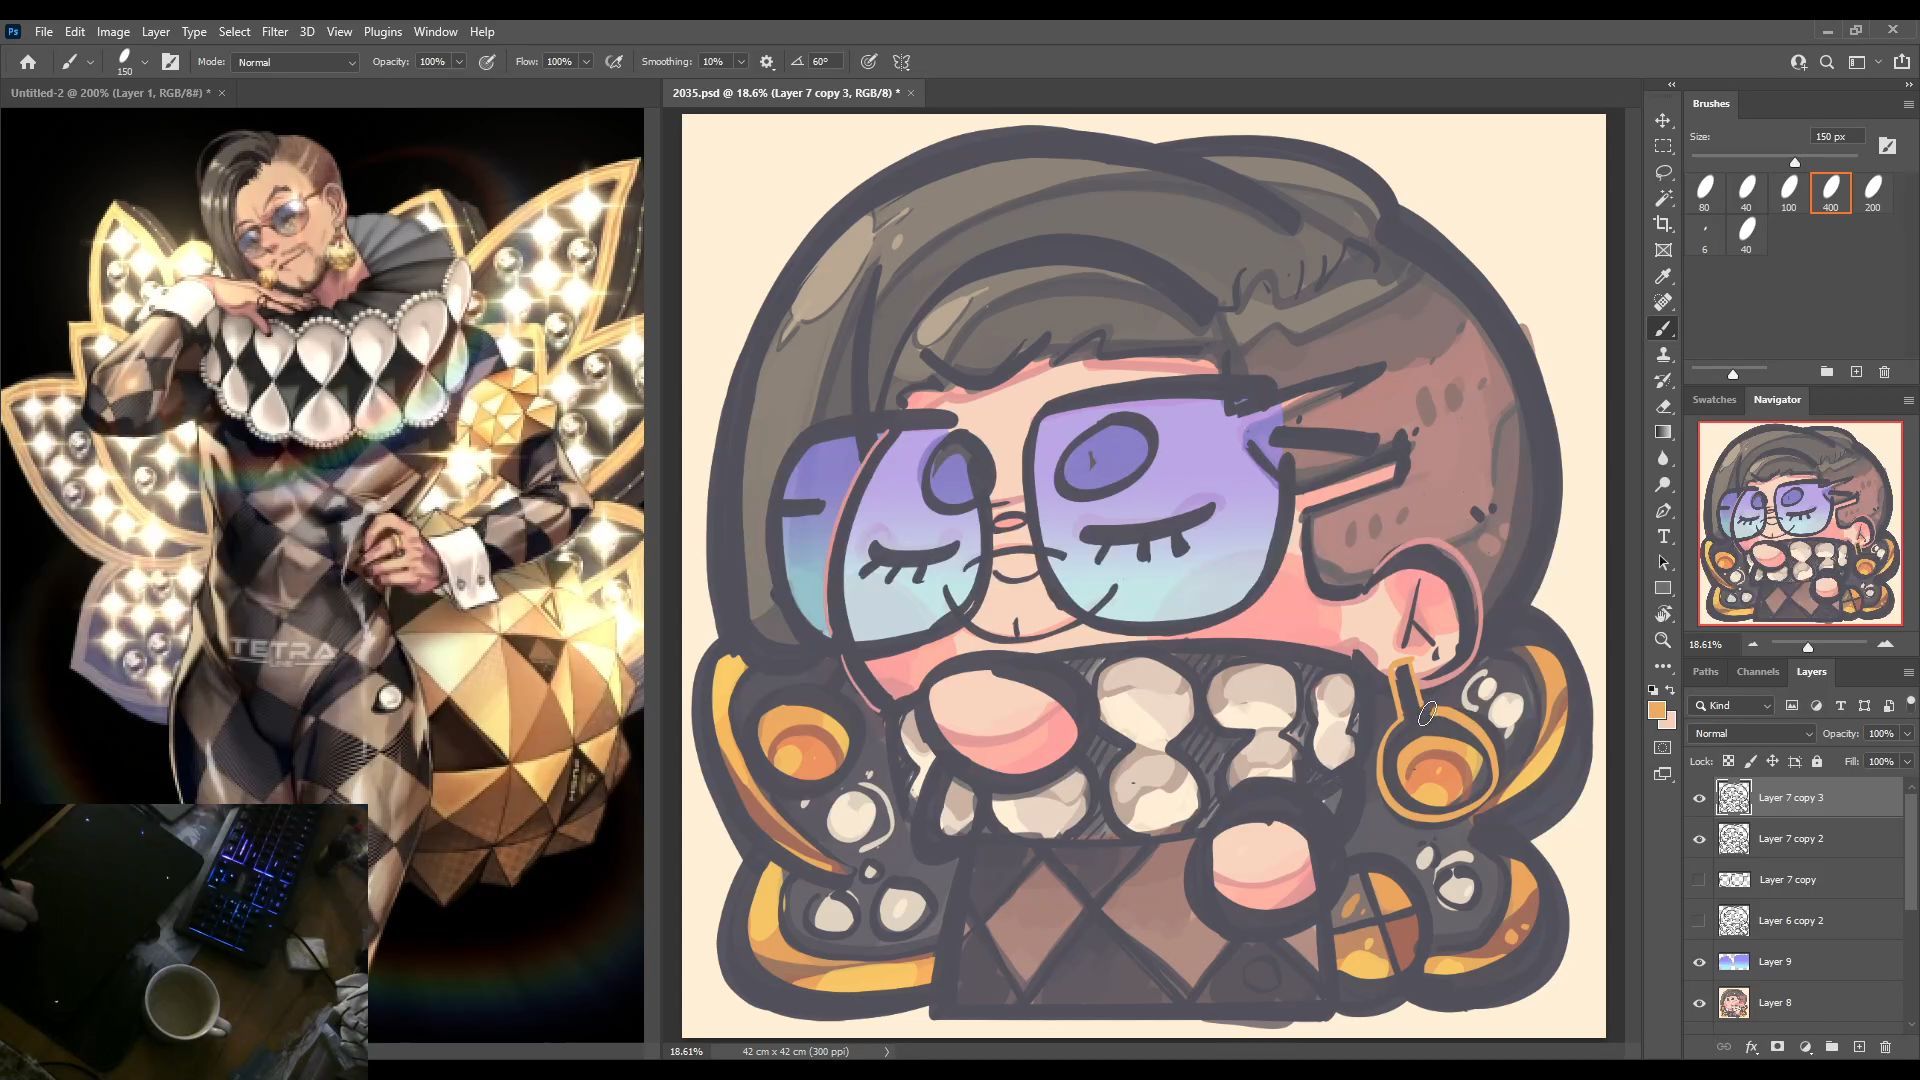Select the Brush tool in toolbar

(x=1663, y=328)
